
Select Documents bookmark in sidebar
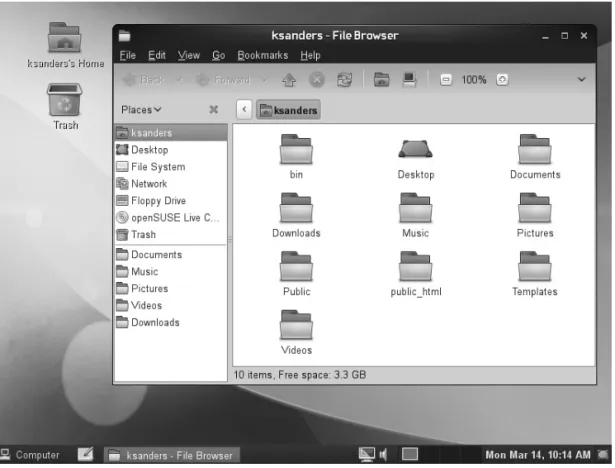click(x=171, y=255)
